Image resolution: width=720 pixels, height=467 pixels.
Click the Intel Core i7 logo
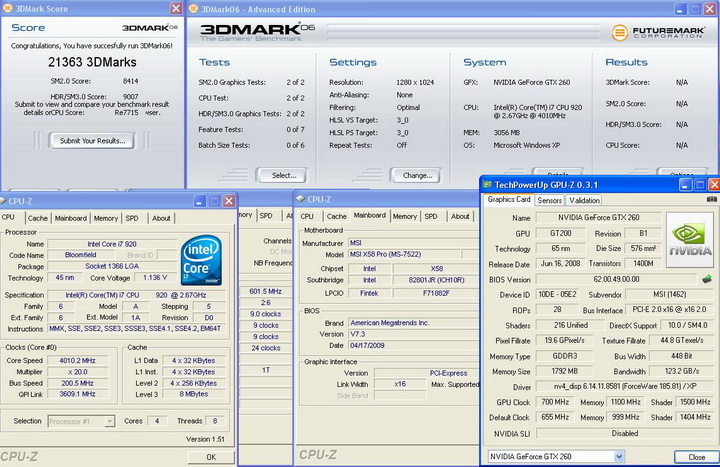(x=201, y=260)
